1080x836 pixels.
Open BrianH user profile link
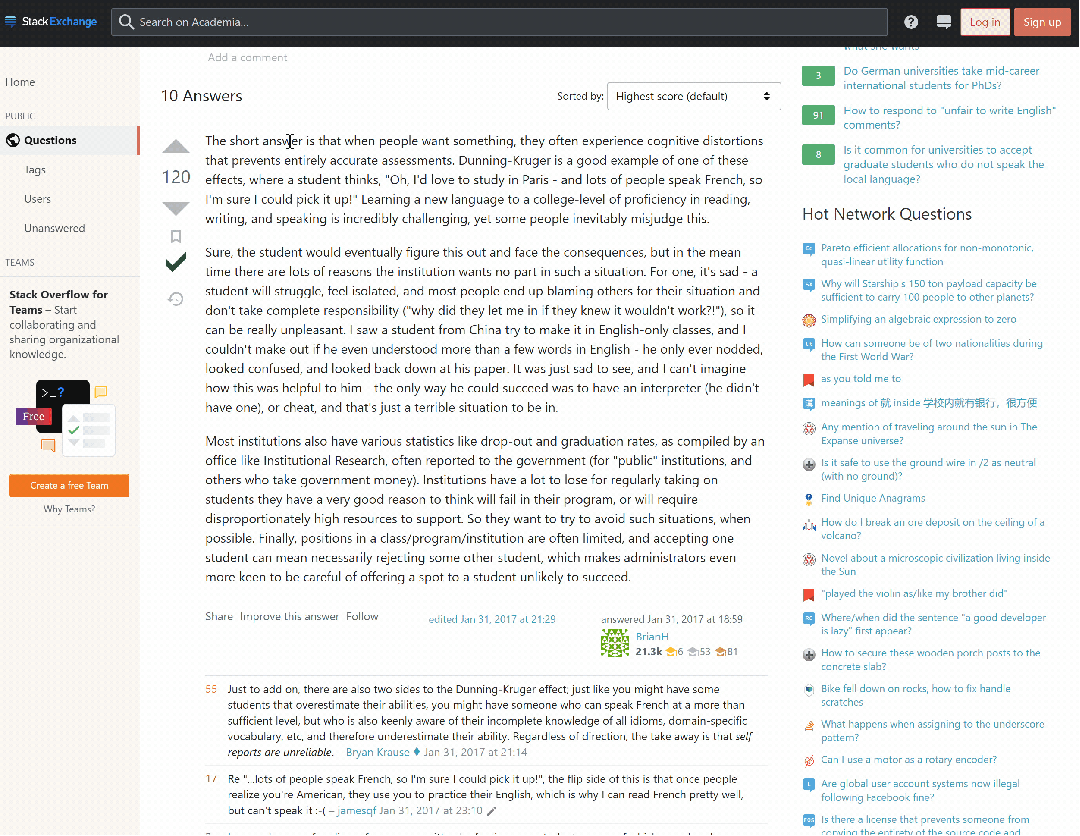pos(652,636)
